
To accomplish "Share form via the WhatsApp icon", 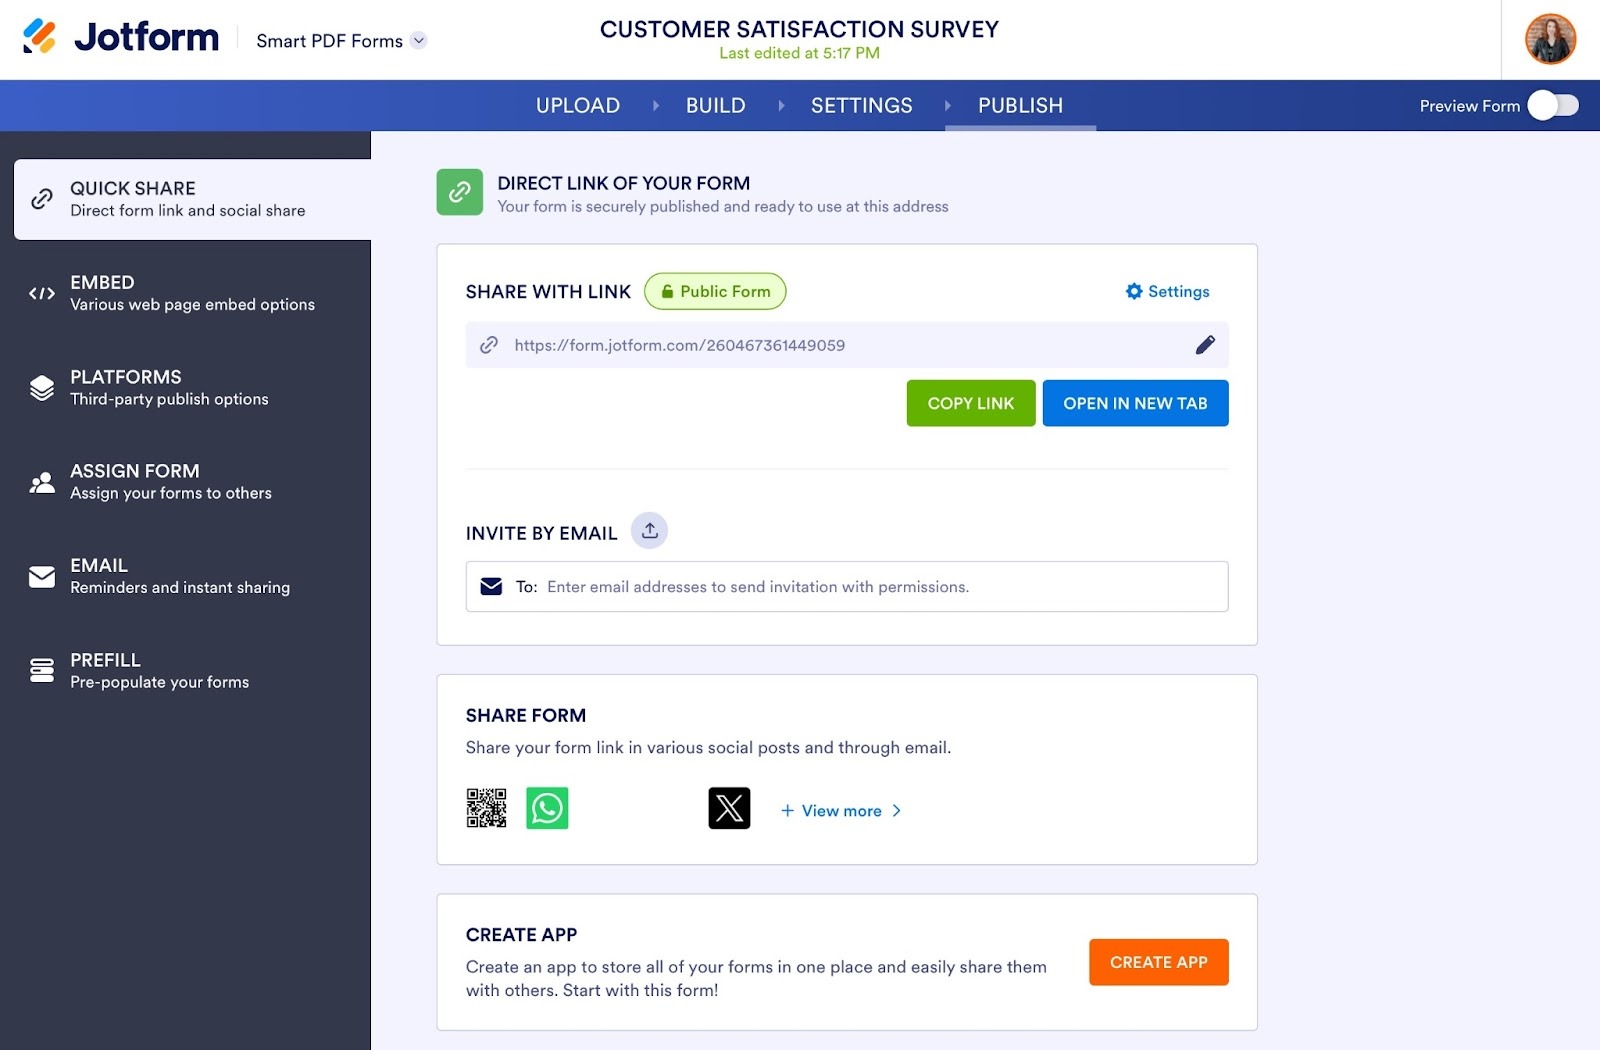I will point(547,808).
